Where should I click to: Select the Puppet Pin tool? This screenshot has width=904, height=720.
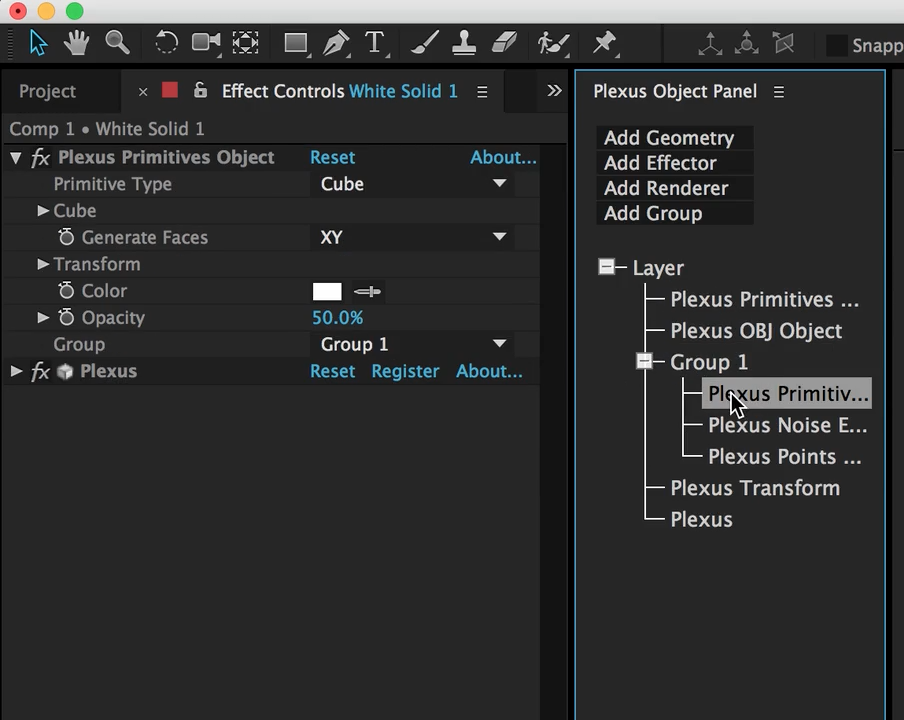pos(605,43)
